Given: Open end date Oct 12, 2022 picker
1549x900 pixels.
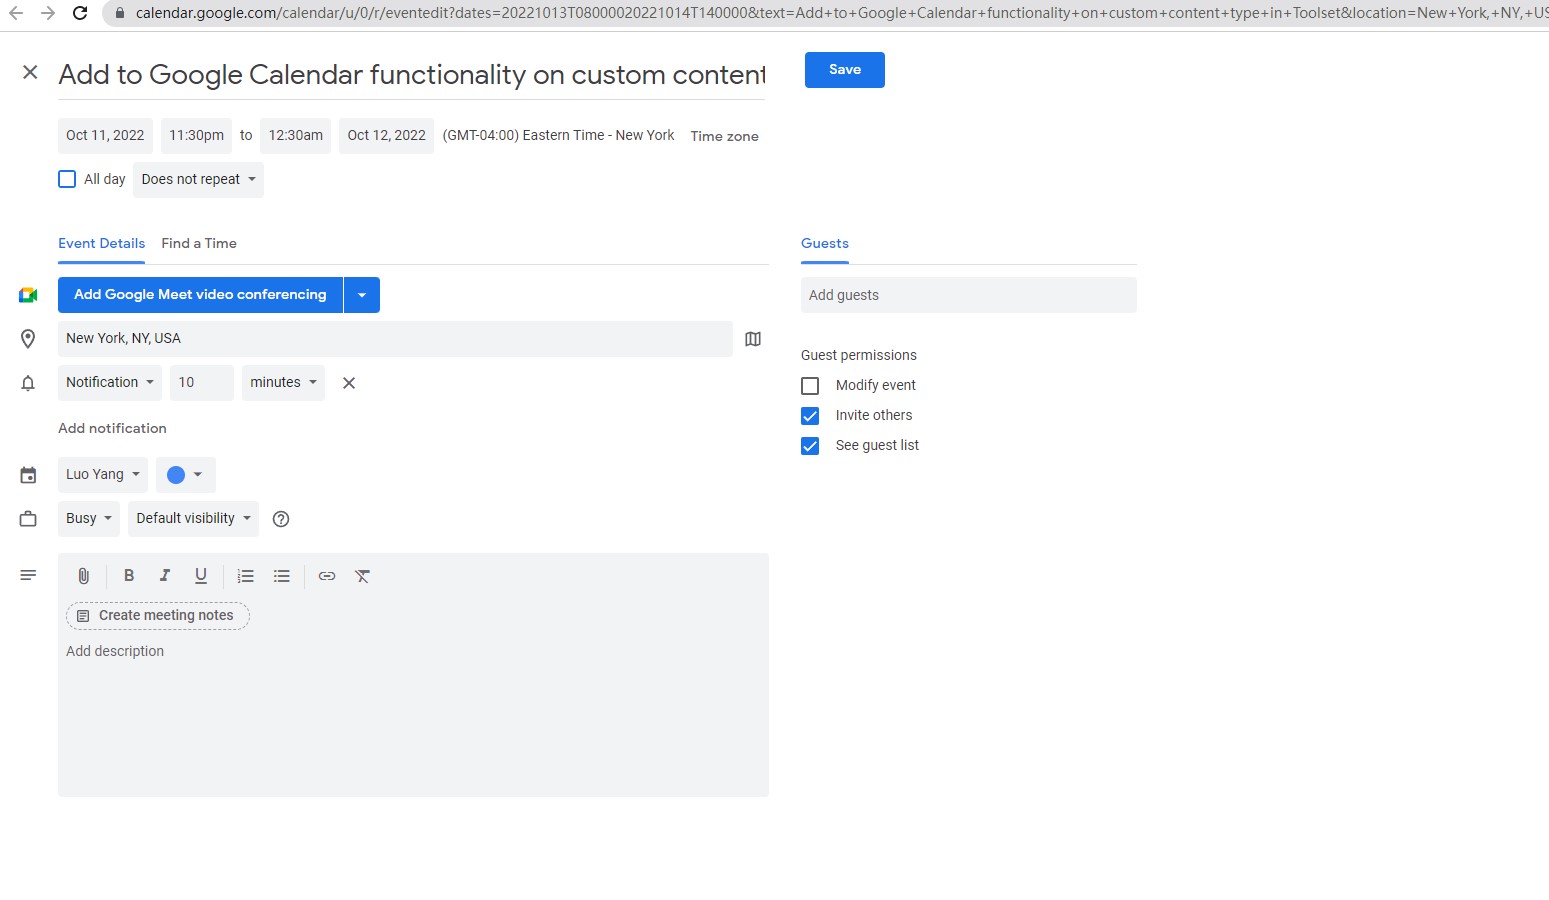Looking at the screenshot, I should 387,136.
